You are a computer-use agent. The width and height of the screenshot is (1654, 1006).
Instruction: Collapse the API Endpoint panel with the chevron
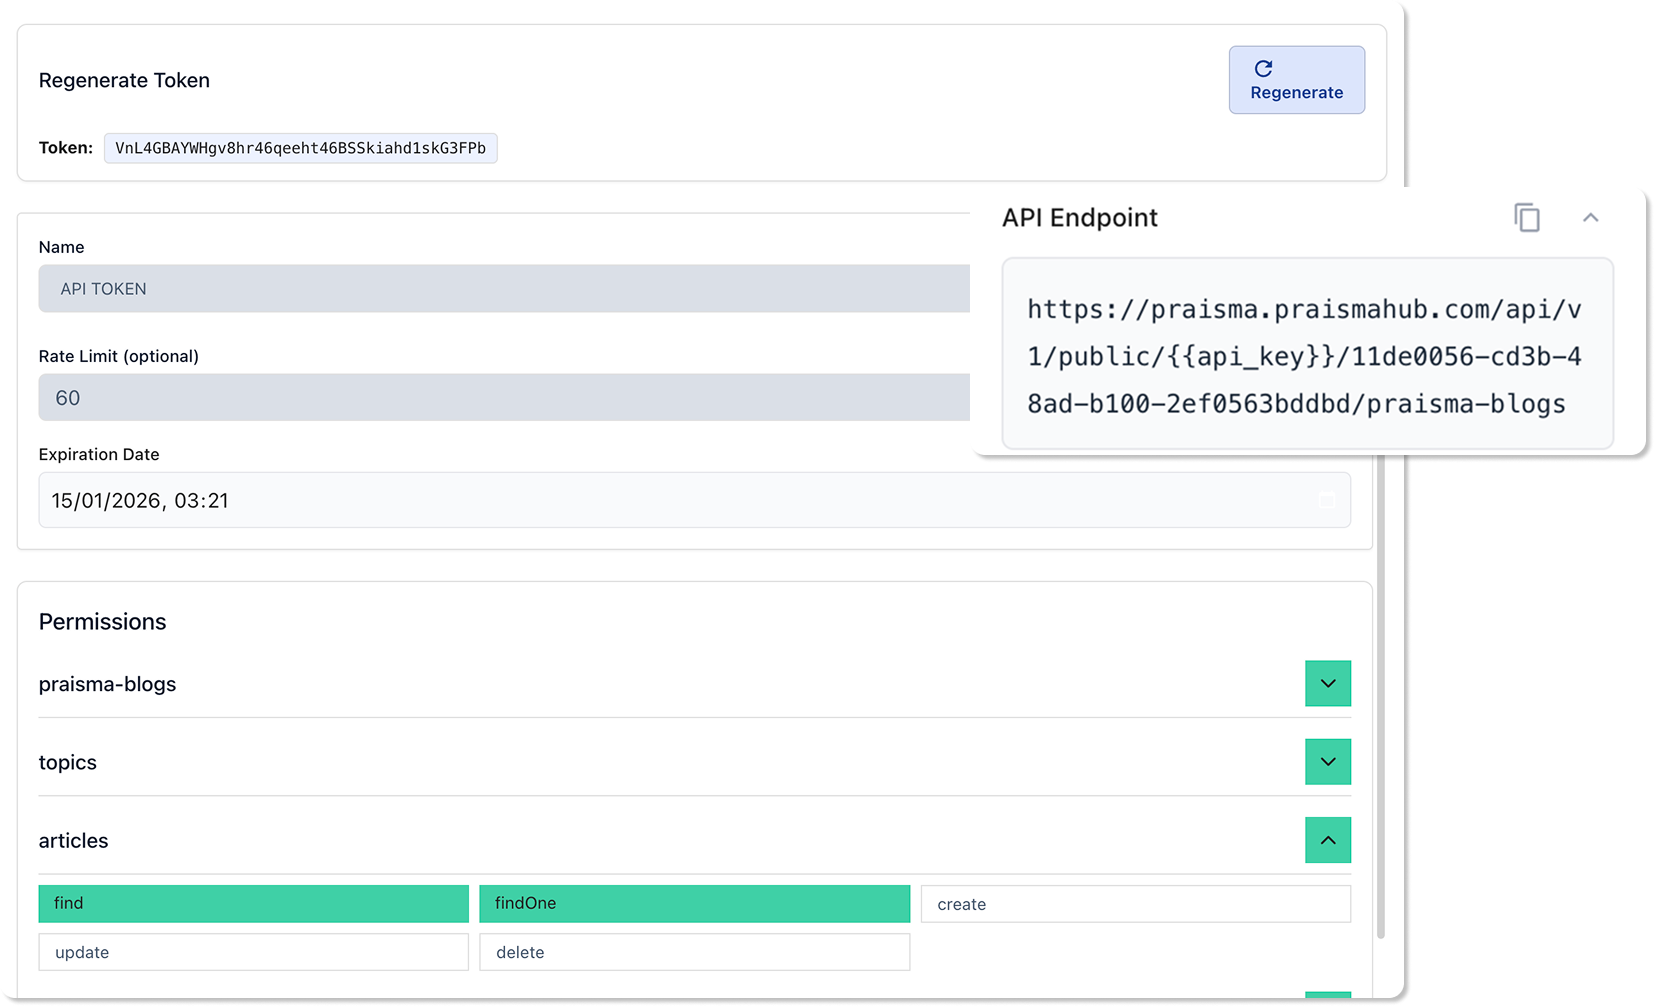pos(1591,217)
